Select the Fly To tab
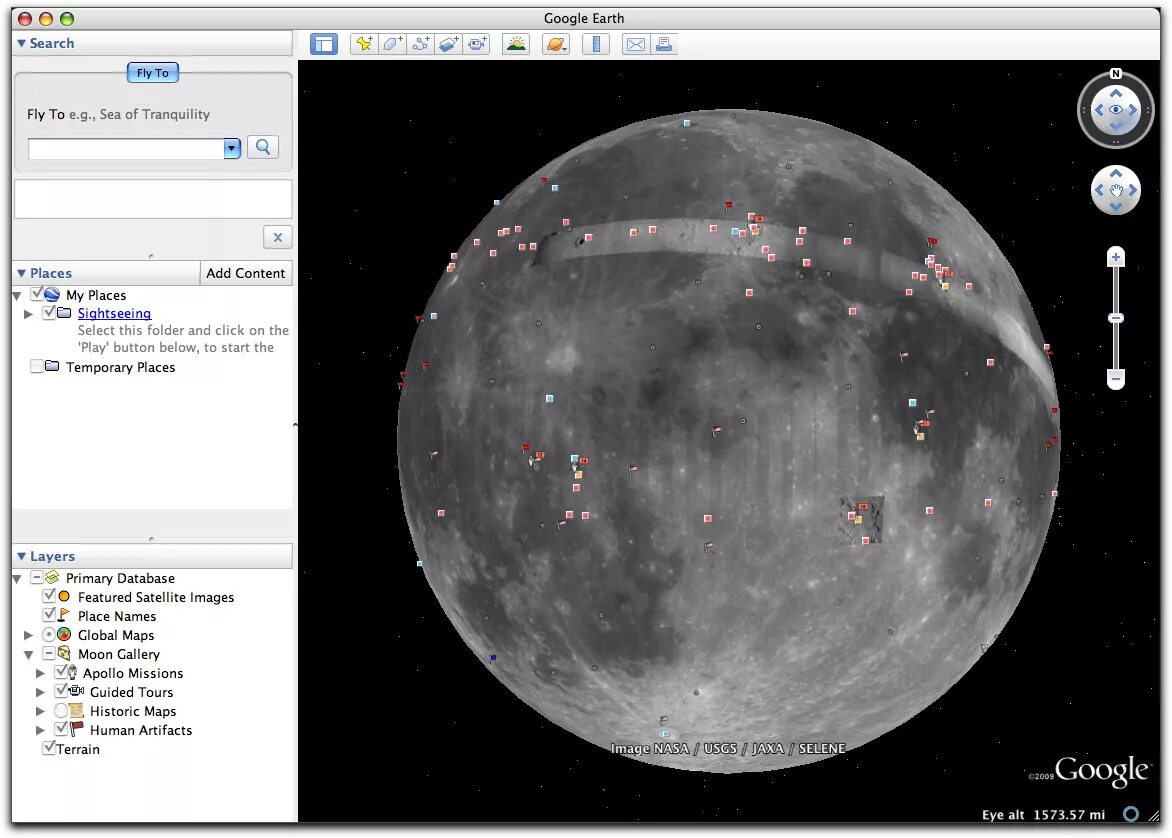The image size is (1172, 838). click(x=152, y=73)
